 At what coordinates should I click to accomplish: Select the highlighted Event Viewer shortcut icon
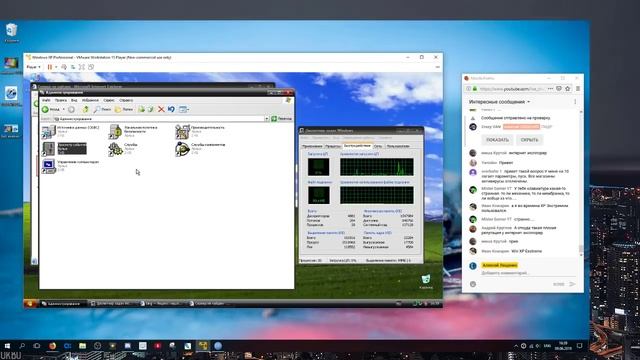tap(49, 149)
